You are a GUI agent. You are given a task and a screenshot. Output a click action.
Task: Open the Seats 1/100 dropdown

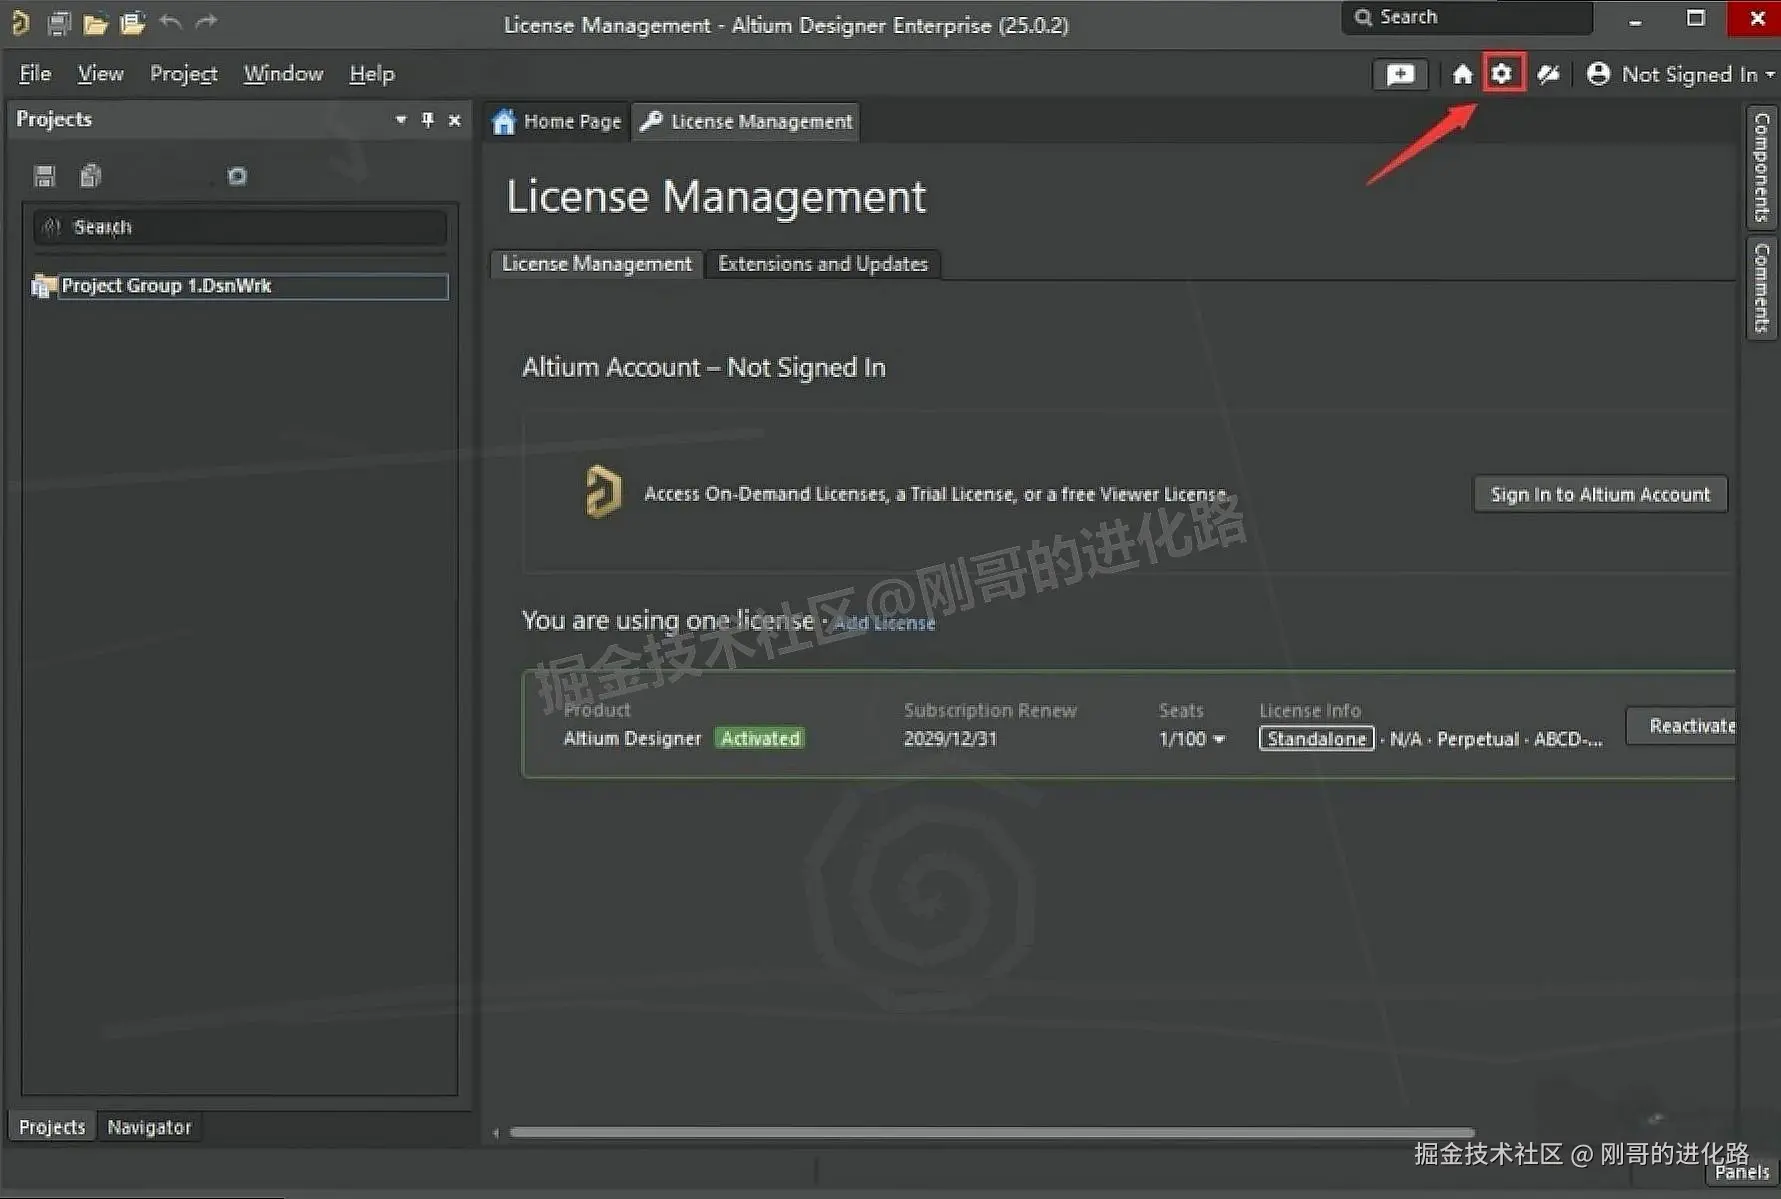tap(1219, 740)
